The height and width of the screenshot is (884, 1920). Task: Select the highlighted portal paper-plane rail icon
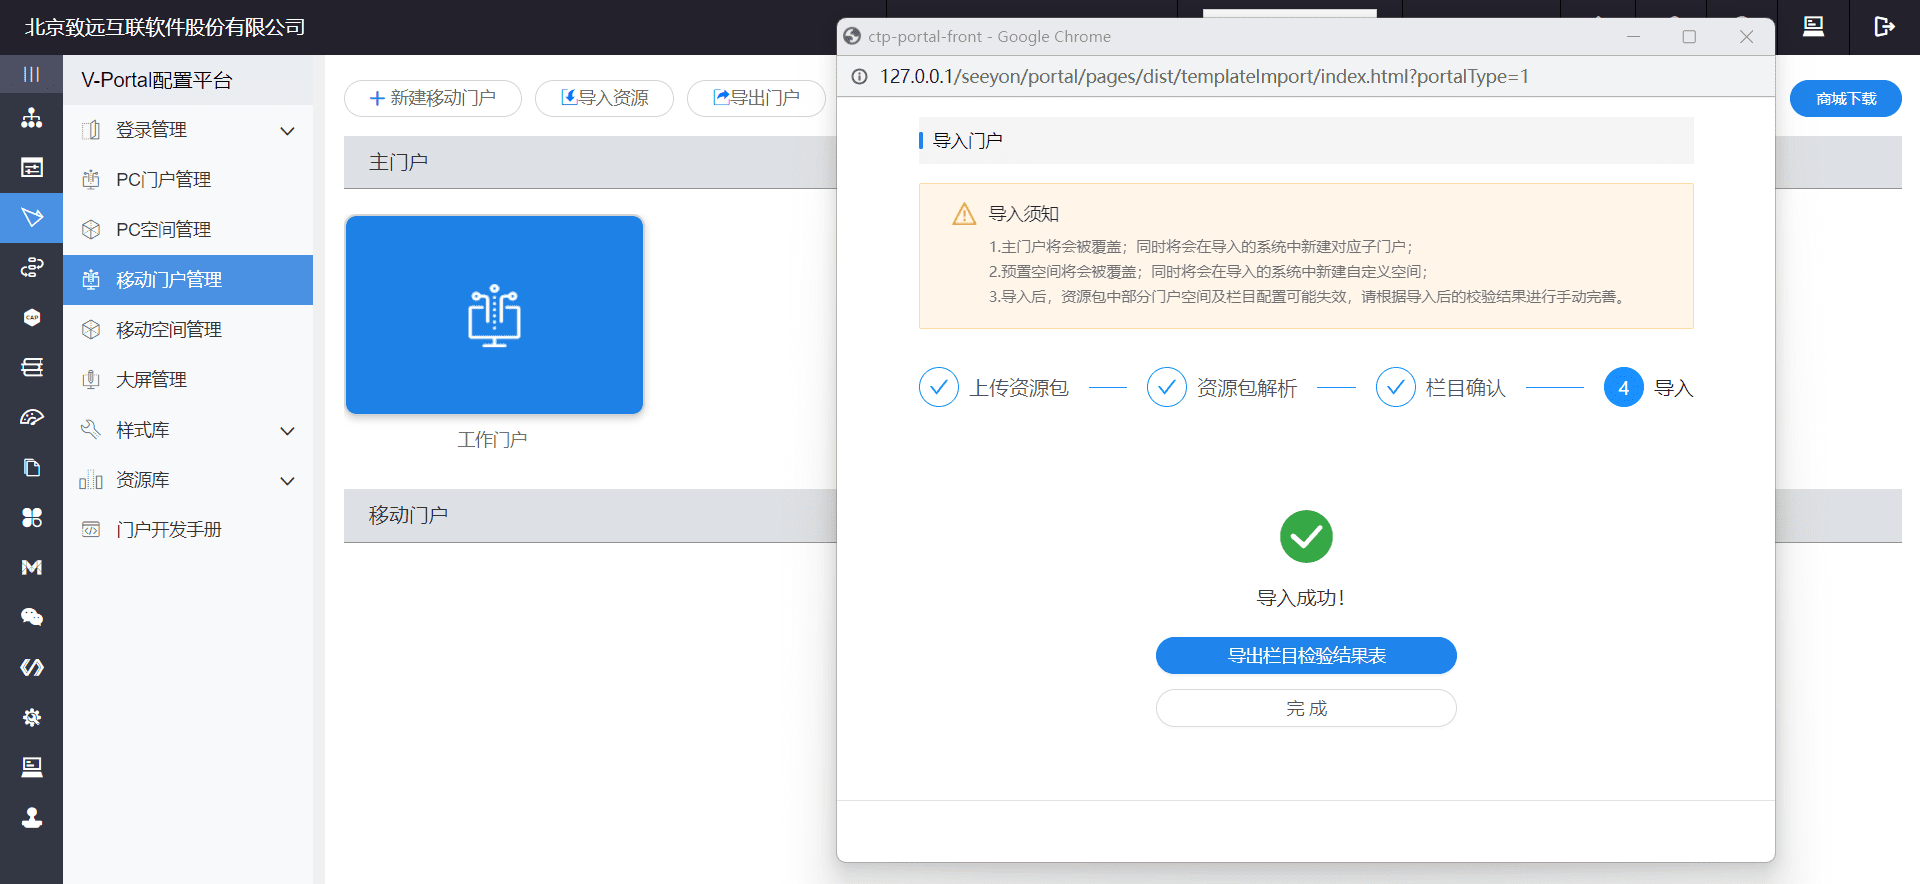coord(32,217)
